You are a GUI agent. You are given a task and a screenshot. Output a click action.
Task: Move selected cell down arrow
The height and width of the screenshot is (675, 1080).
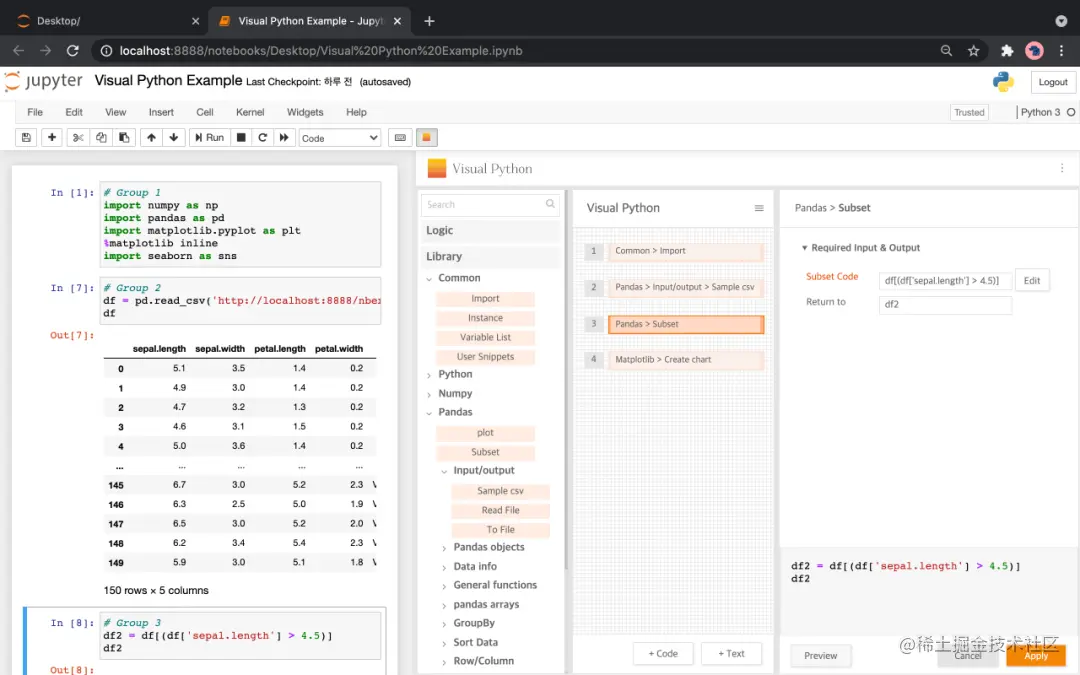coord(174,138)
